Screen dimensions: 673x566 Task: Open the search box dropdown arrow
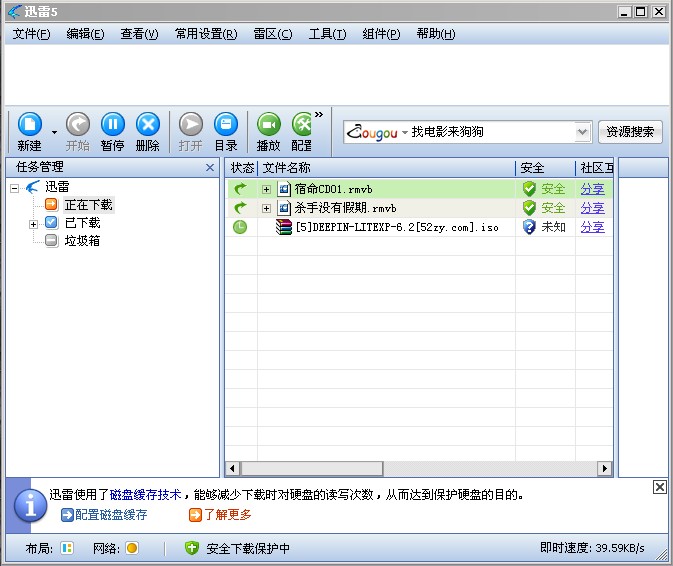pos(582,132)
